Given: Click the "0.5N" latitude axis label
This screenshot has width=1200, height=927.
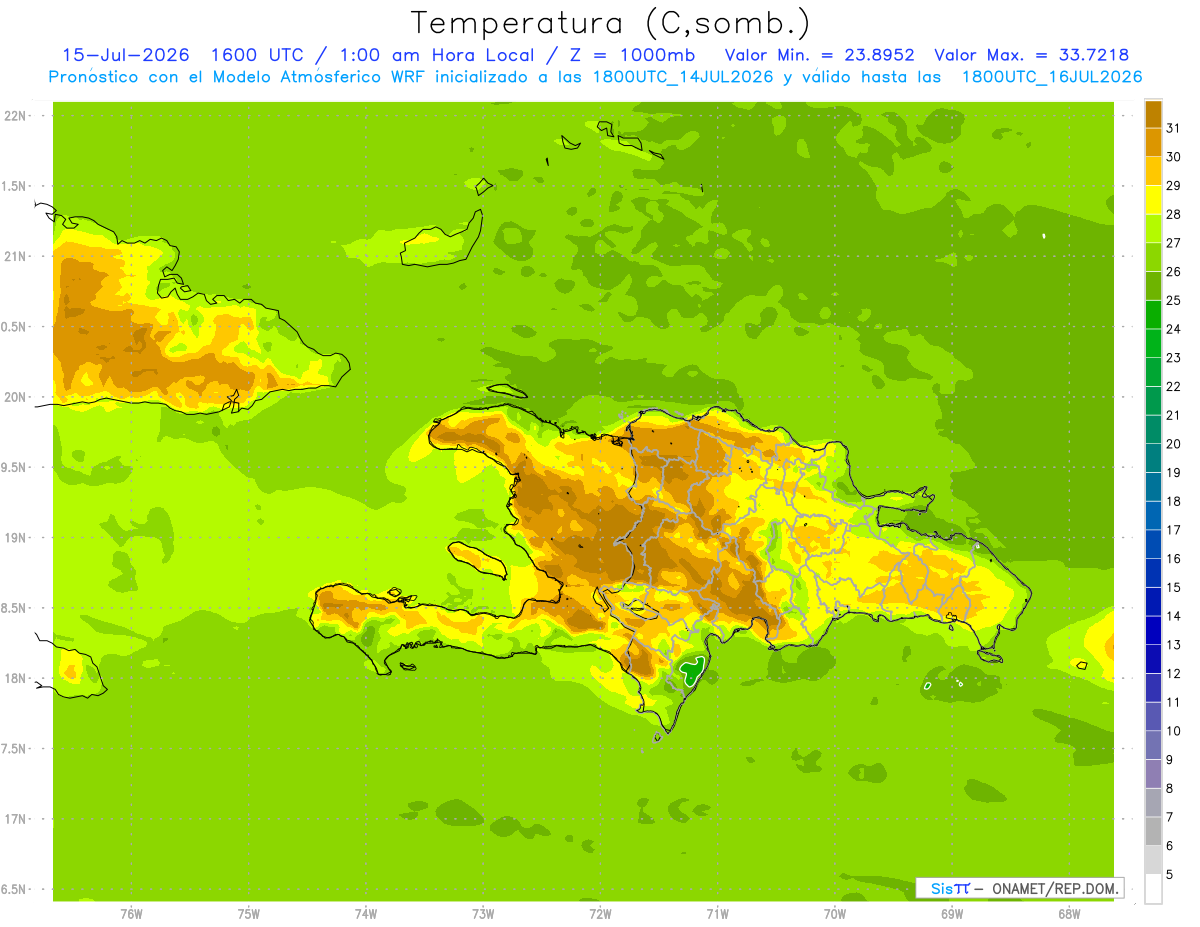Looking at the screenshot, I should coord(15,327).
